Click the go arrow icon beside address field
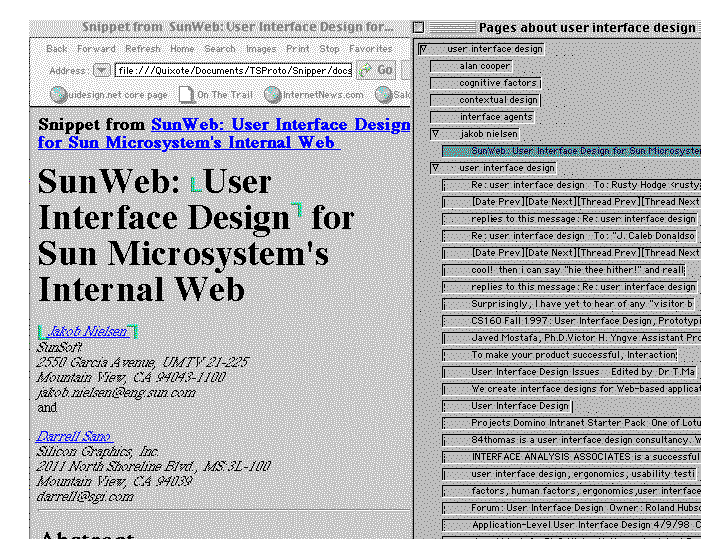The image size is (719, 539). click(365, 70)
